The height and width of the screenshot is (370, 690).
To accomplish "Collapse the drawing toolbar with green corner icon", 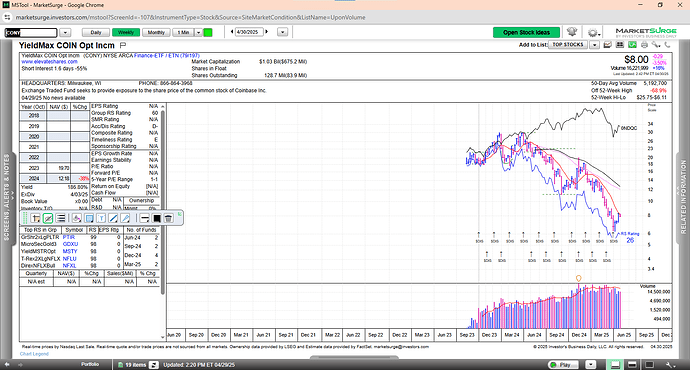I will [x=180, y=214].
